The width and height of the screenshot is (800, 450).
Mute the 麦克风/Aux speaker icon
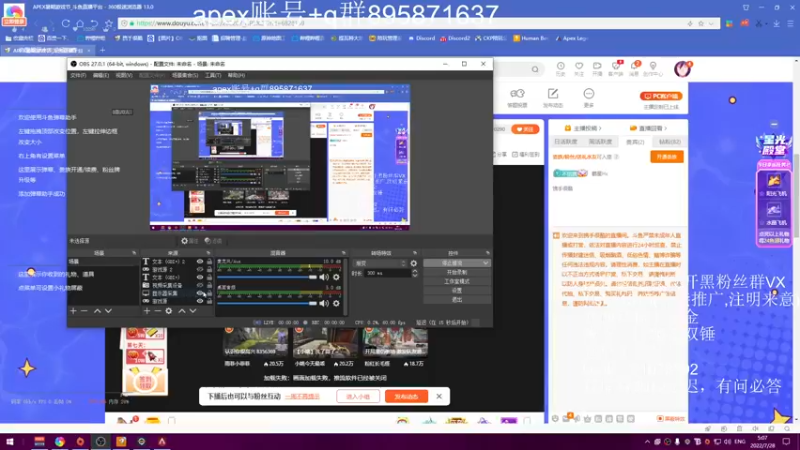click(x=324, y=277)
